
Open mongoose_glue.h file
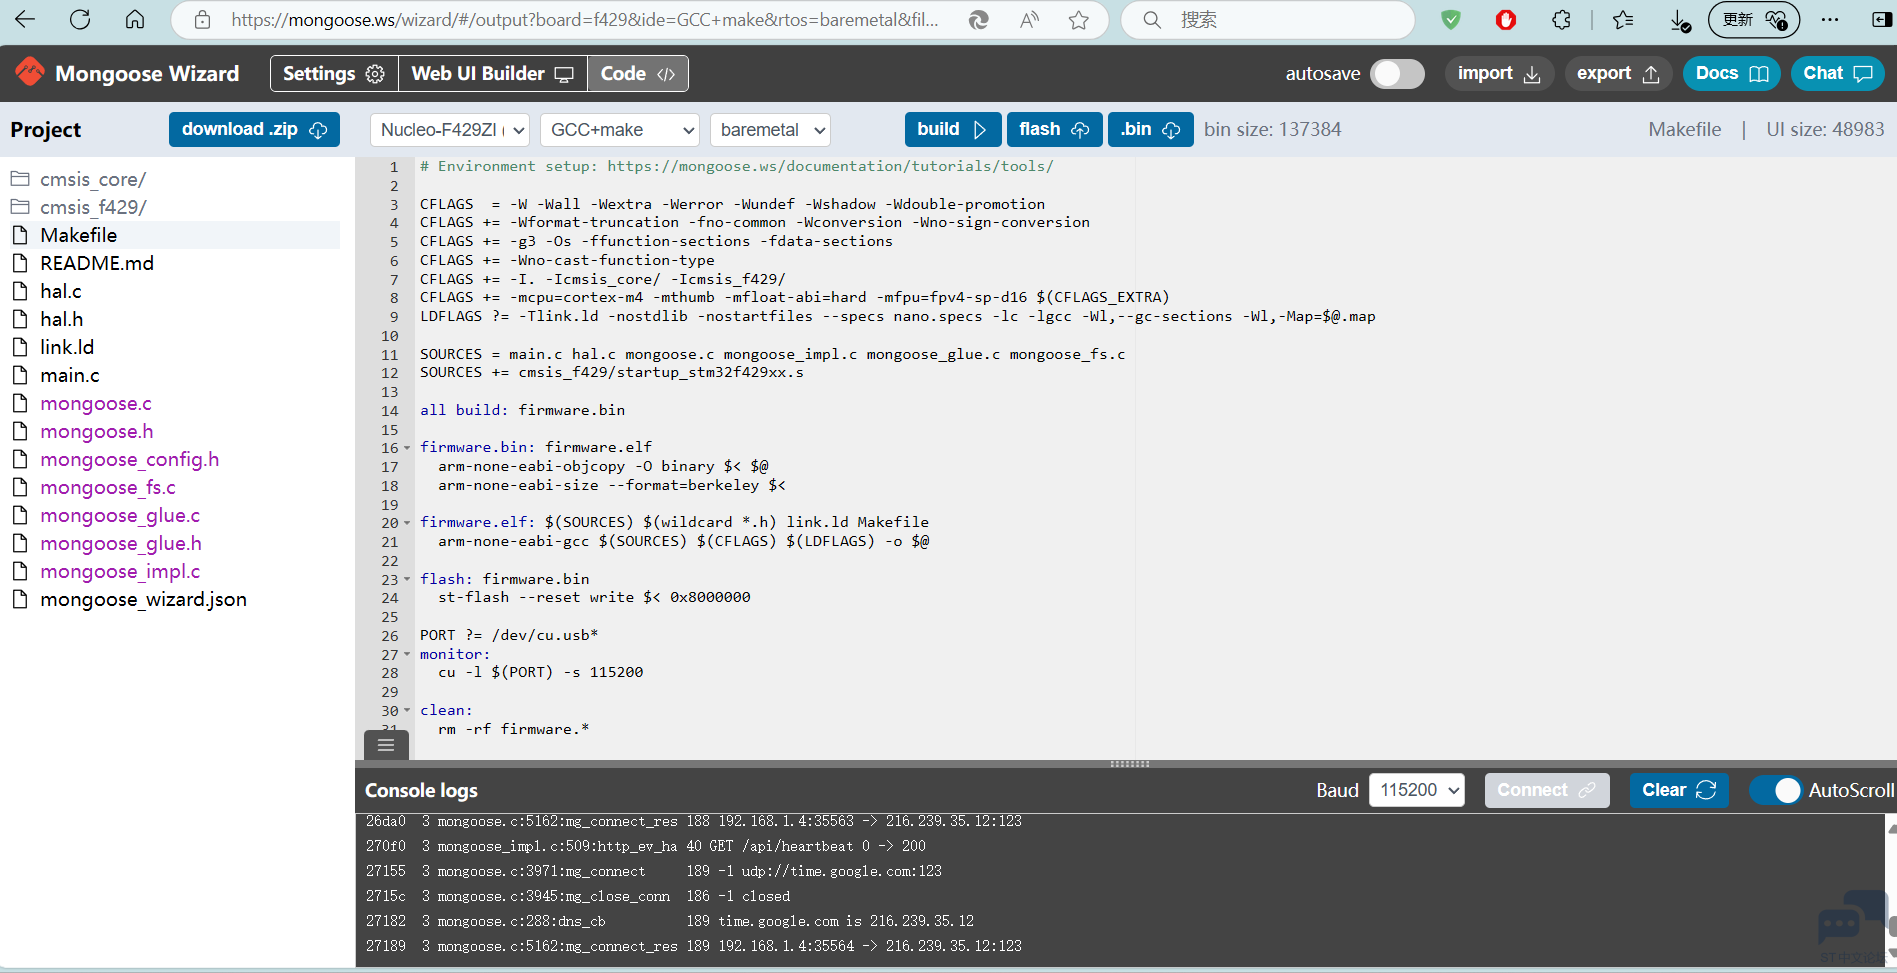click(120, 543)
